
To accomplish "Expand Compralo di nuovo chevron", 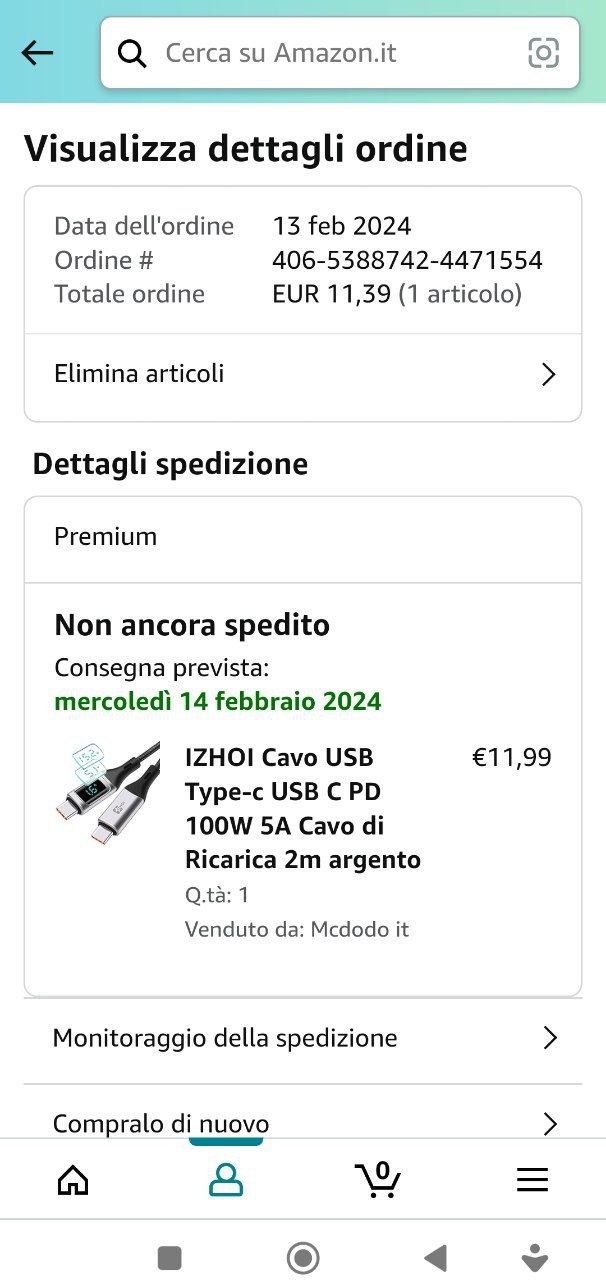I will tap(549, 1124).
